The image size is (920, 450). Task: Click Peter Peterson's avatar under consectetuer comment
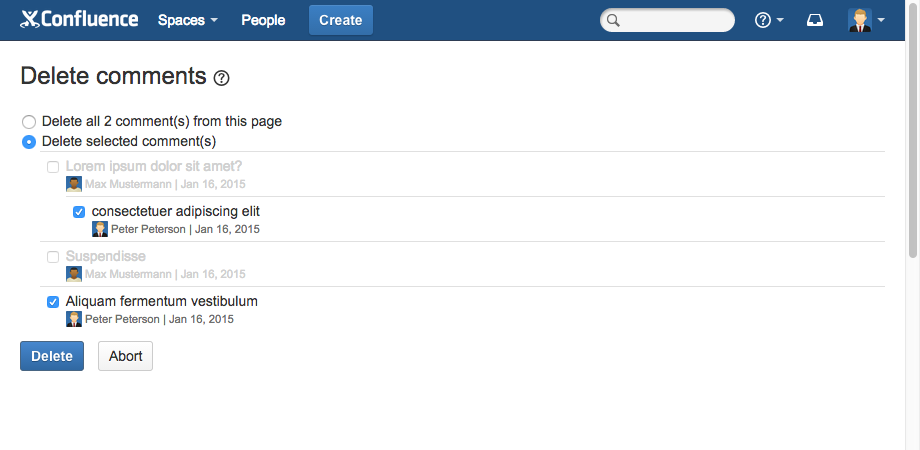coord(100,229)
